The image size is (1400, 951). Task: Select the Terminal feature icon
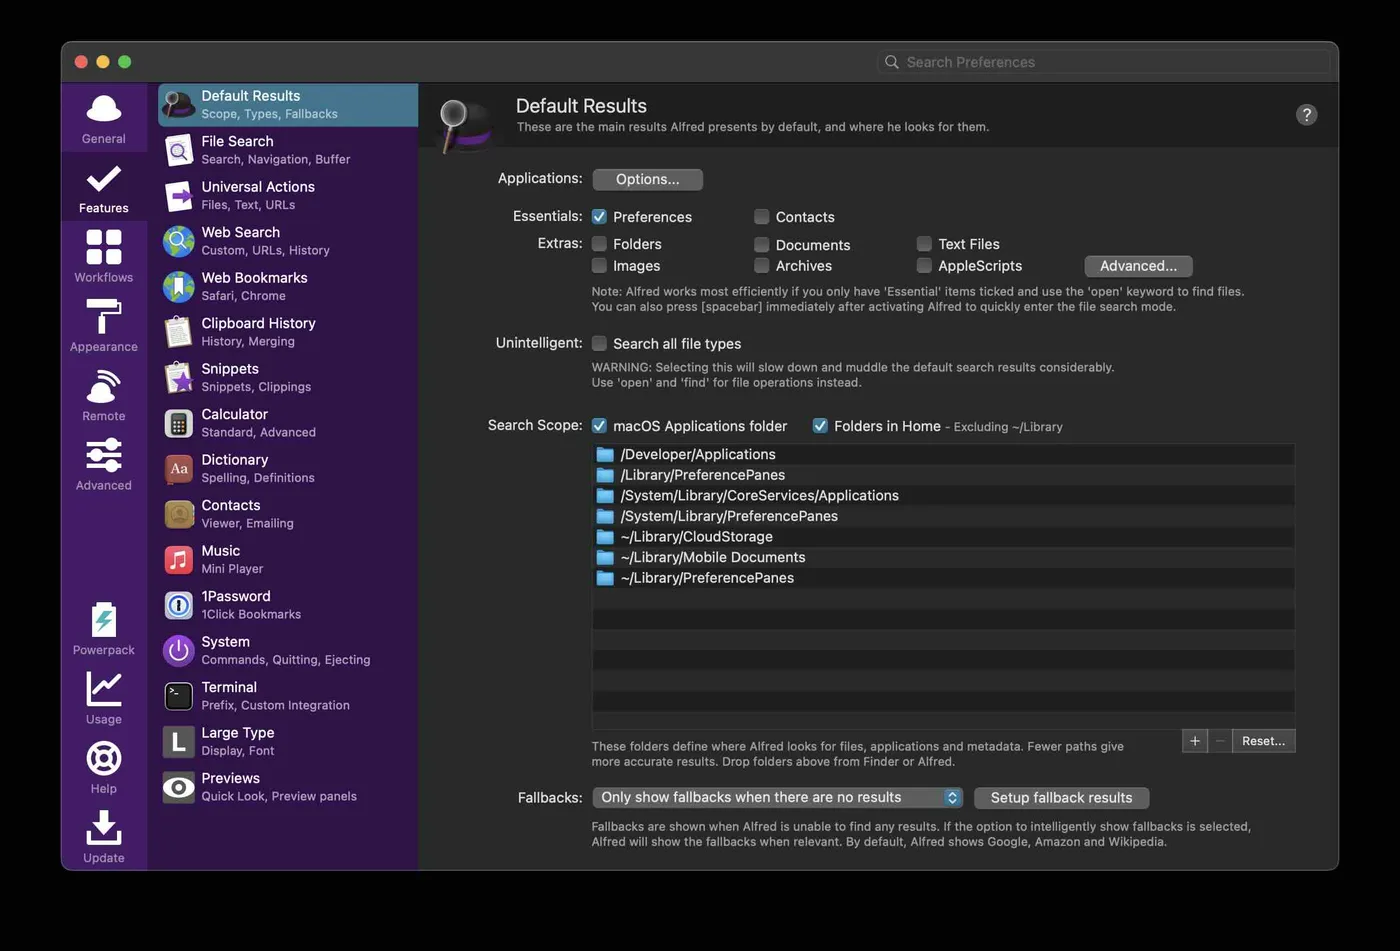pos(177,695)
